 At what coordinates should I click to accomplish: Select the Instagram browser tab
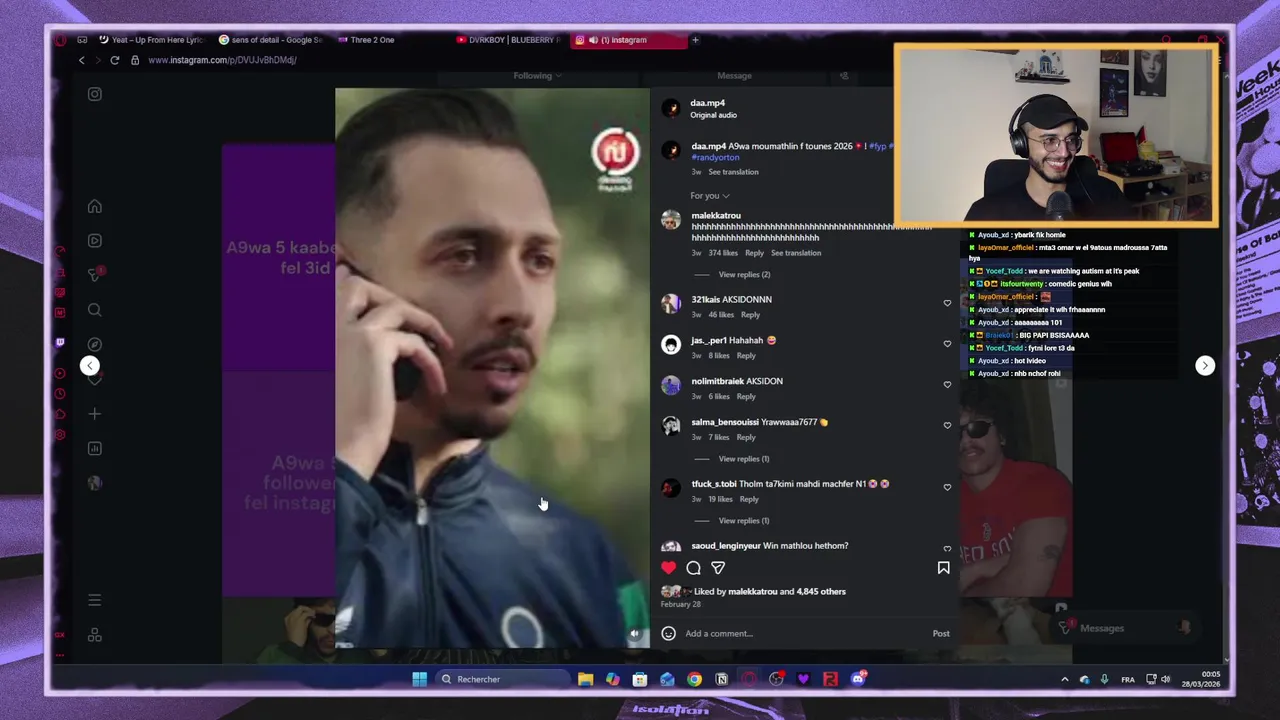pos(628,40)
